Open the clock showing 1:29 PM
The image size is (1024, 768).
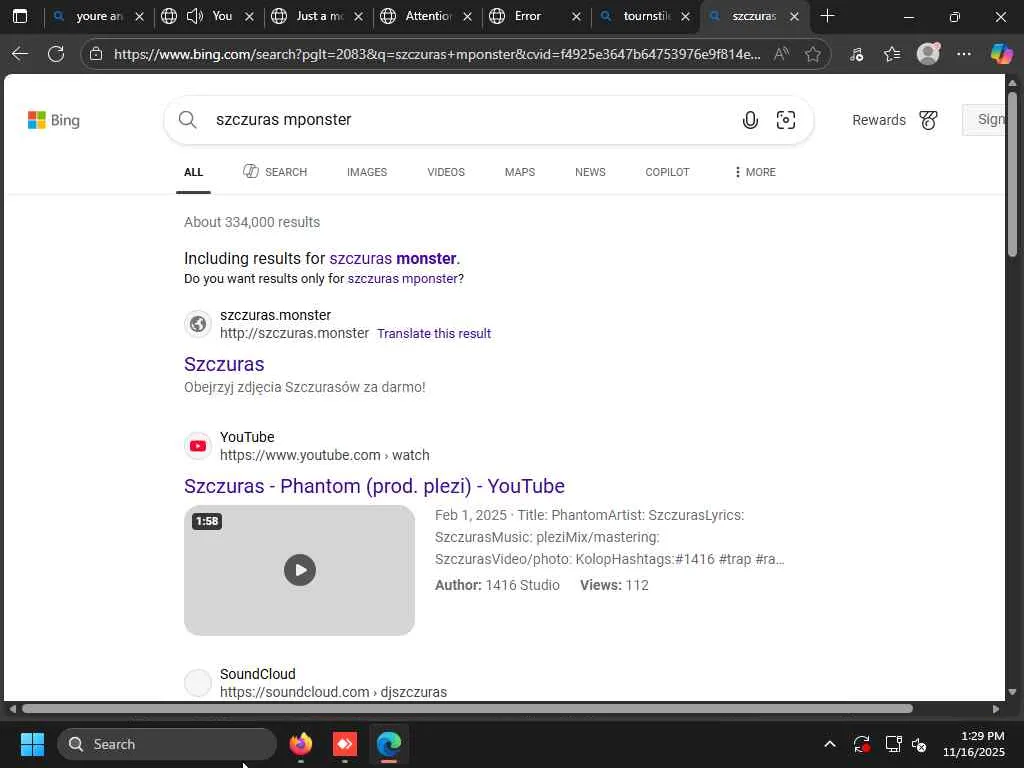[974, 744]
